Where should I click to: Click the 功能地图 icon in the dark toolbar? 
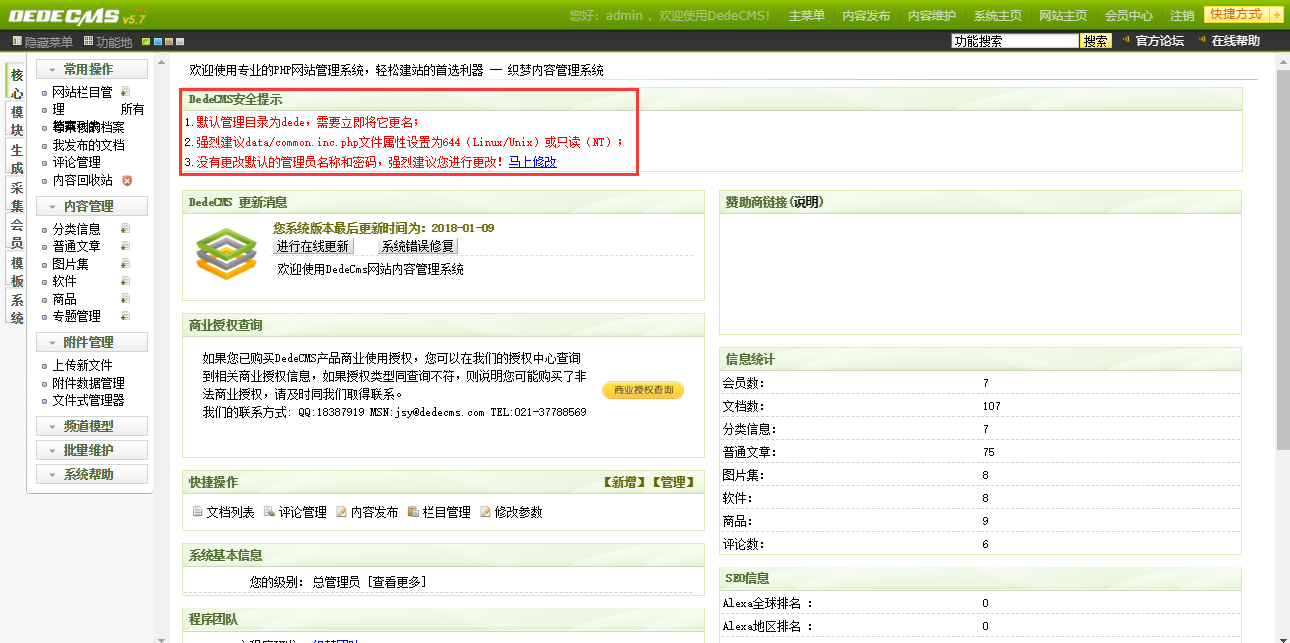(88, 41)
